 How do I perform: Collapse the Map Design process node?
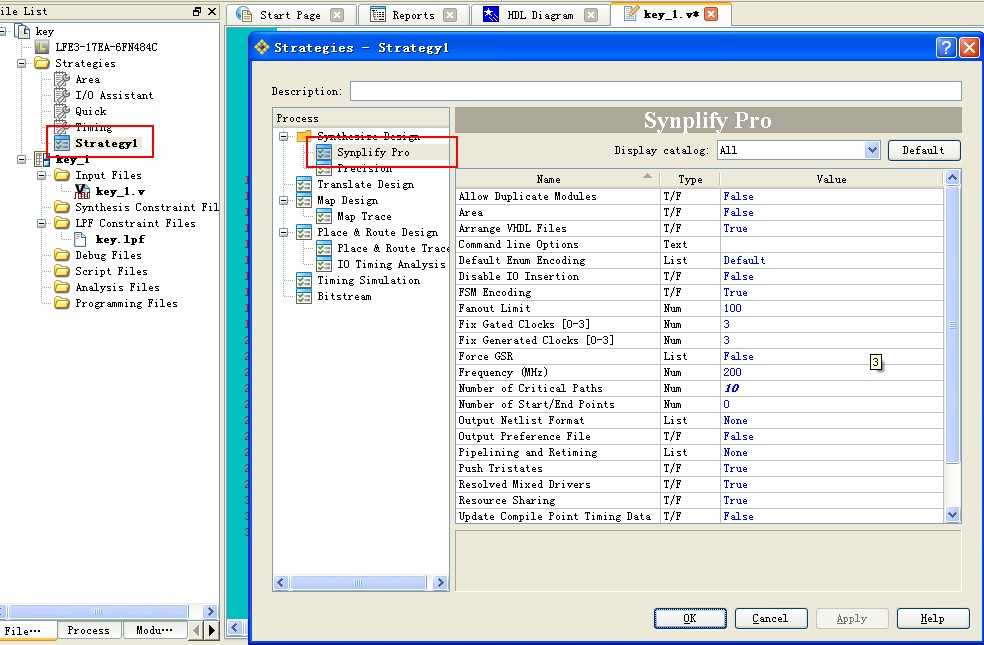(284, 201)
